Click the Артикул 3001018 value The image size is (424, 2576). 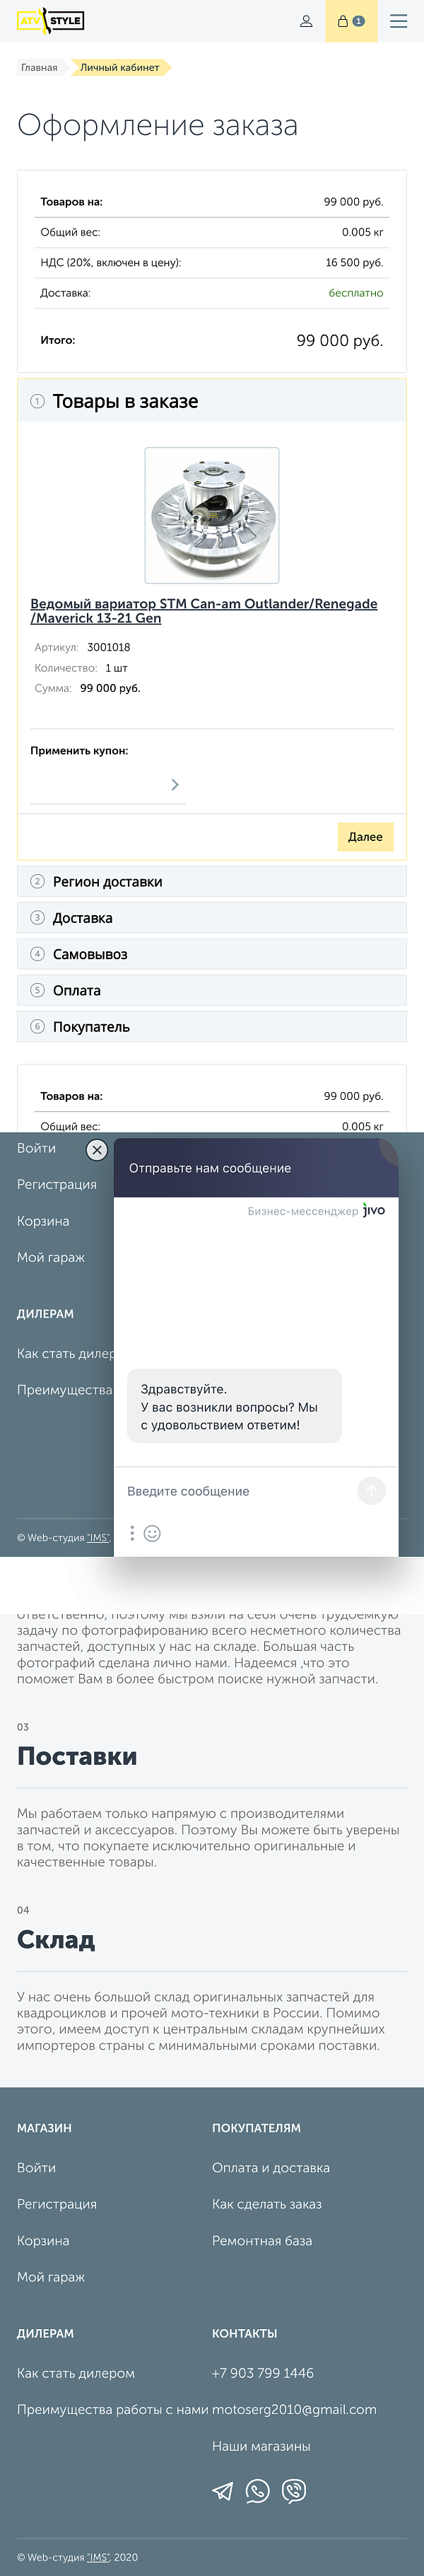point(108,647)
